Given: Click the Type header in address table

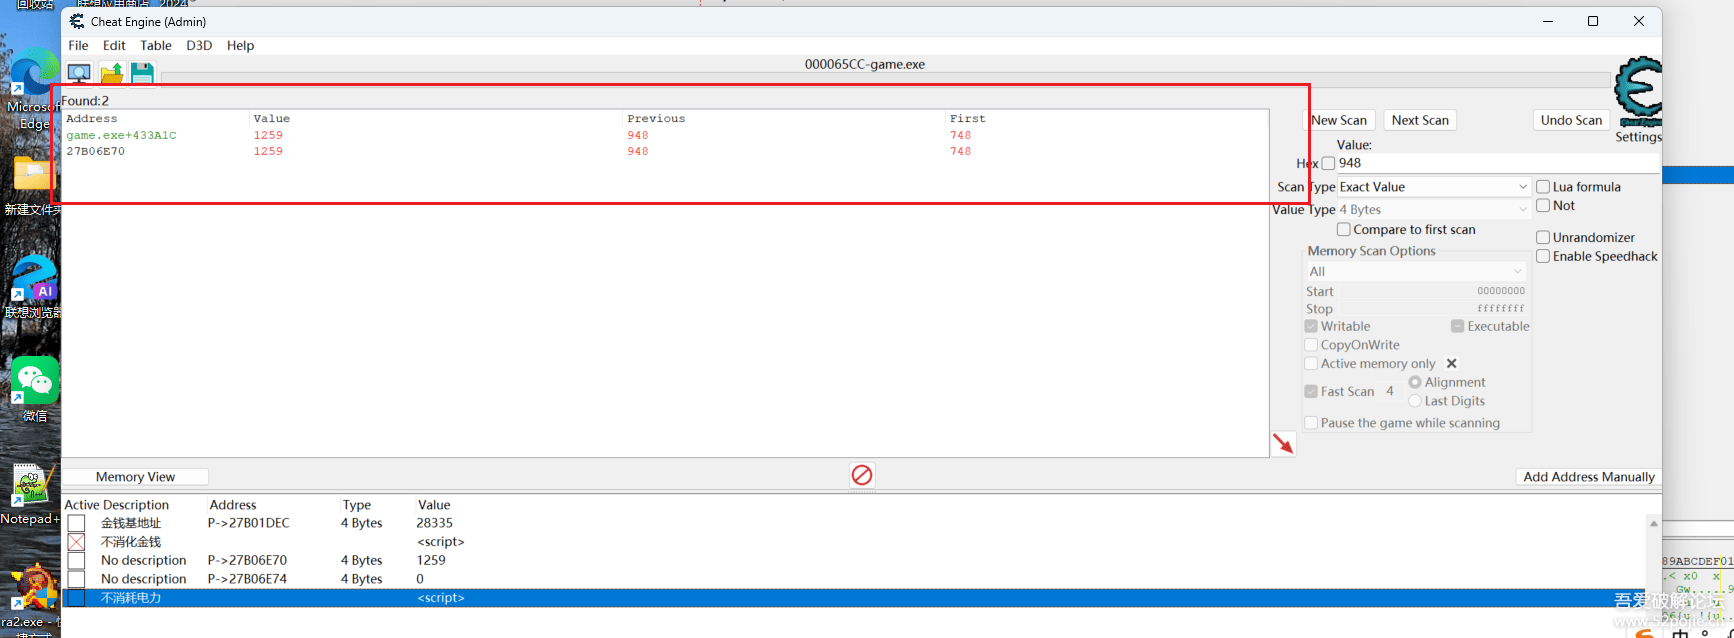Looking at the screenshot, I should click(357, 505).
